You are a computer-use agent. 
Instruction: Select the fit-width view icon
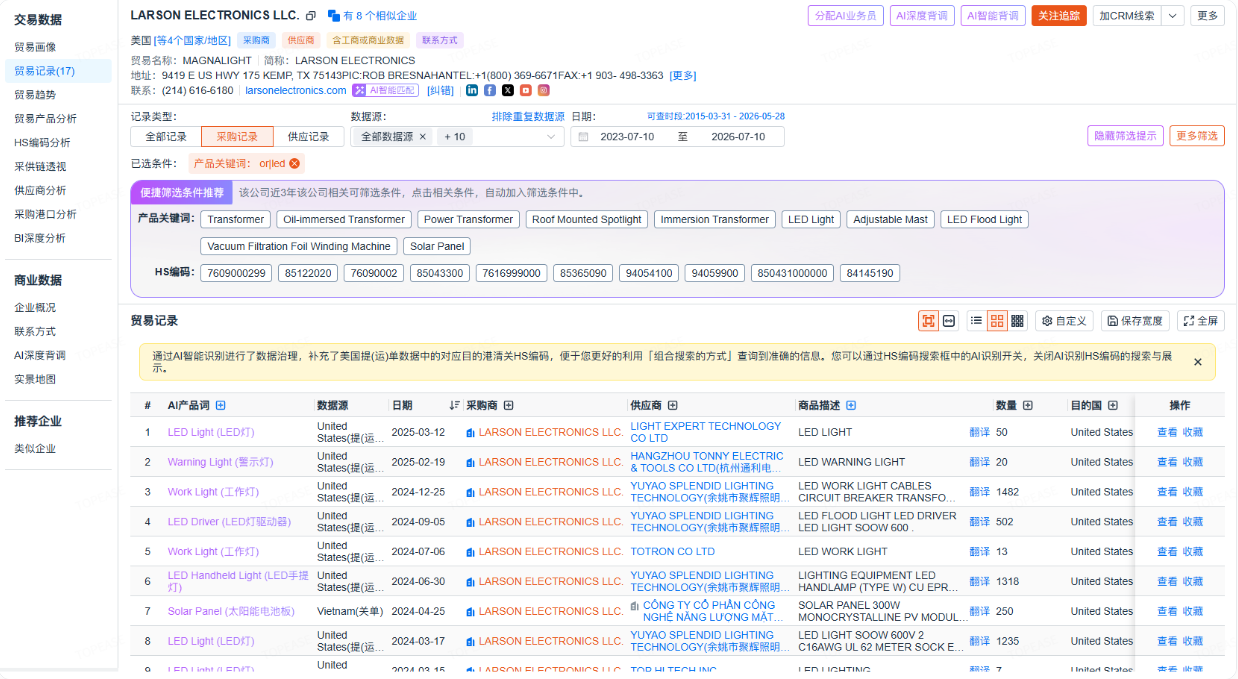click(949, 321)
